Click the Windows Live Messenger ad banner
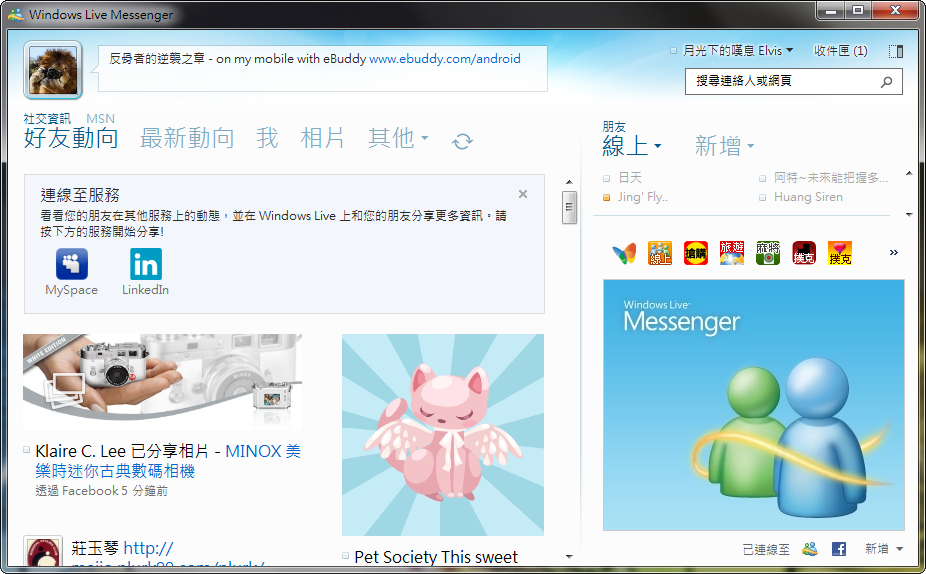The image size is (926, 574). 754,405
